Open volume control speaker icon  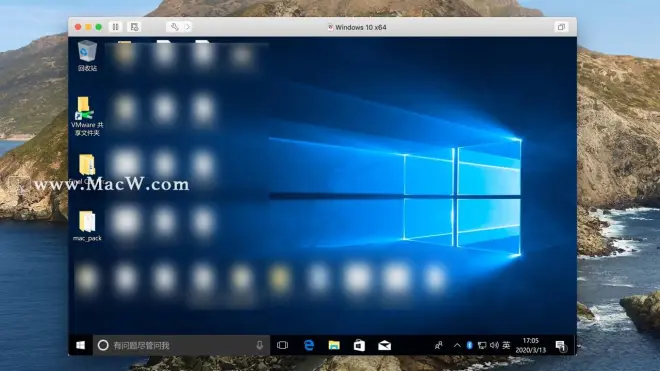coord(494,345)
